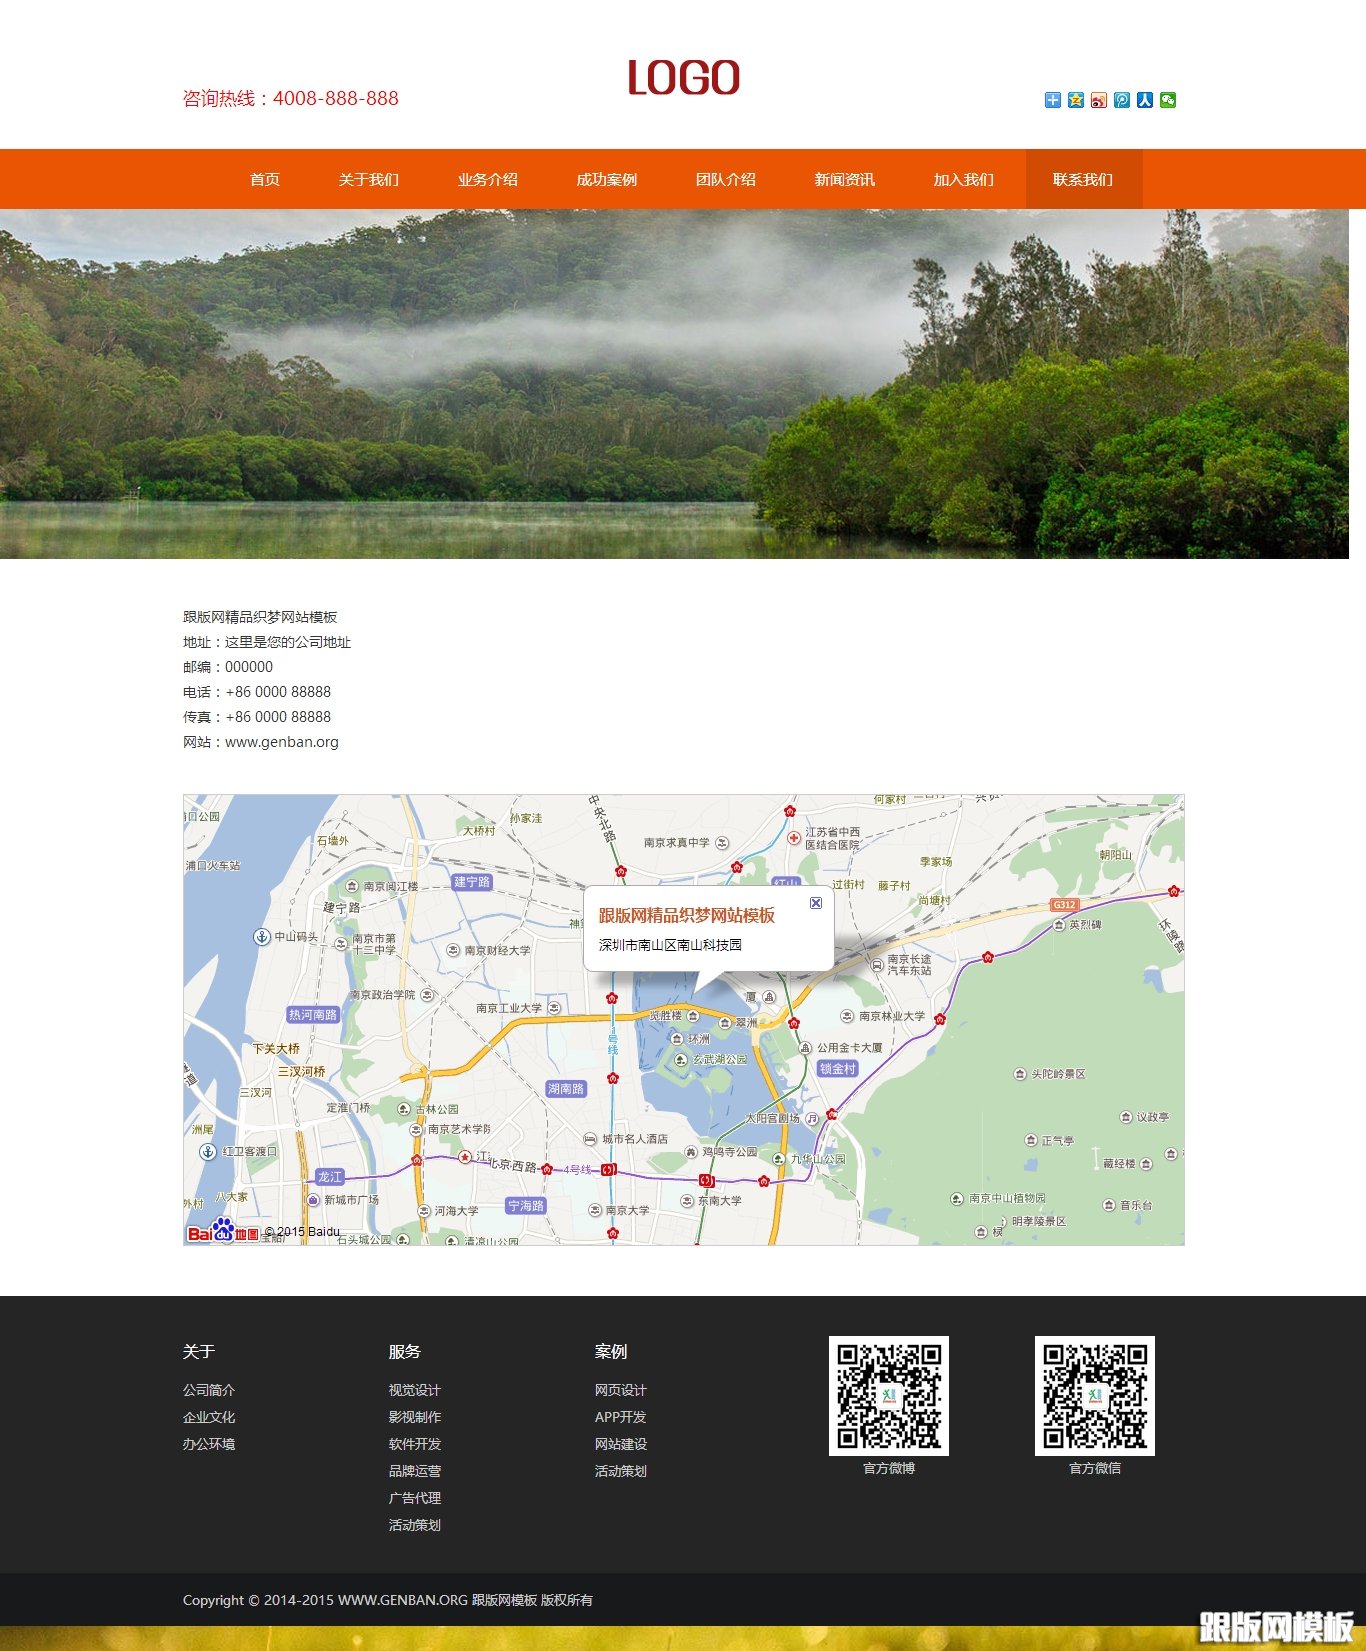Share via Renren icon
Viewport: 1366px width, 1651px height.
[1144, 100]
